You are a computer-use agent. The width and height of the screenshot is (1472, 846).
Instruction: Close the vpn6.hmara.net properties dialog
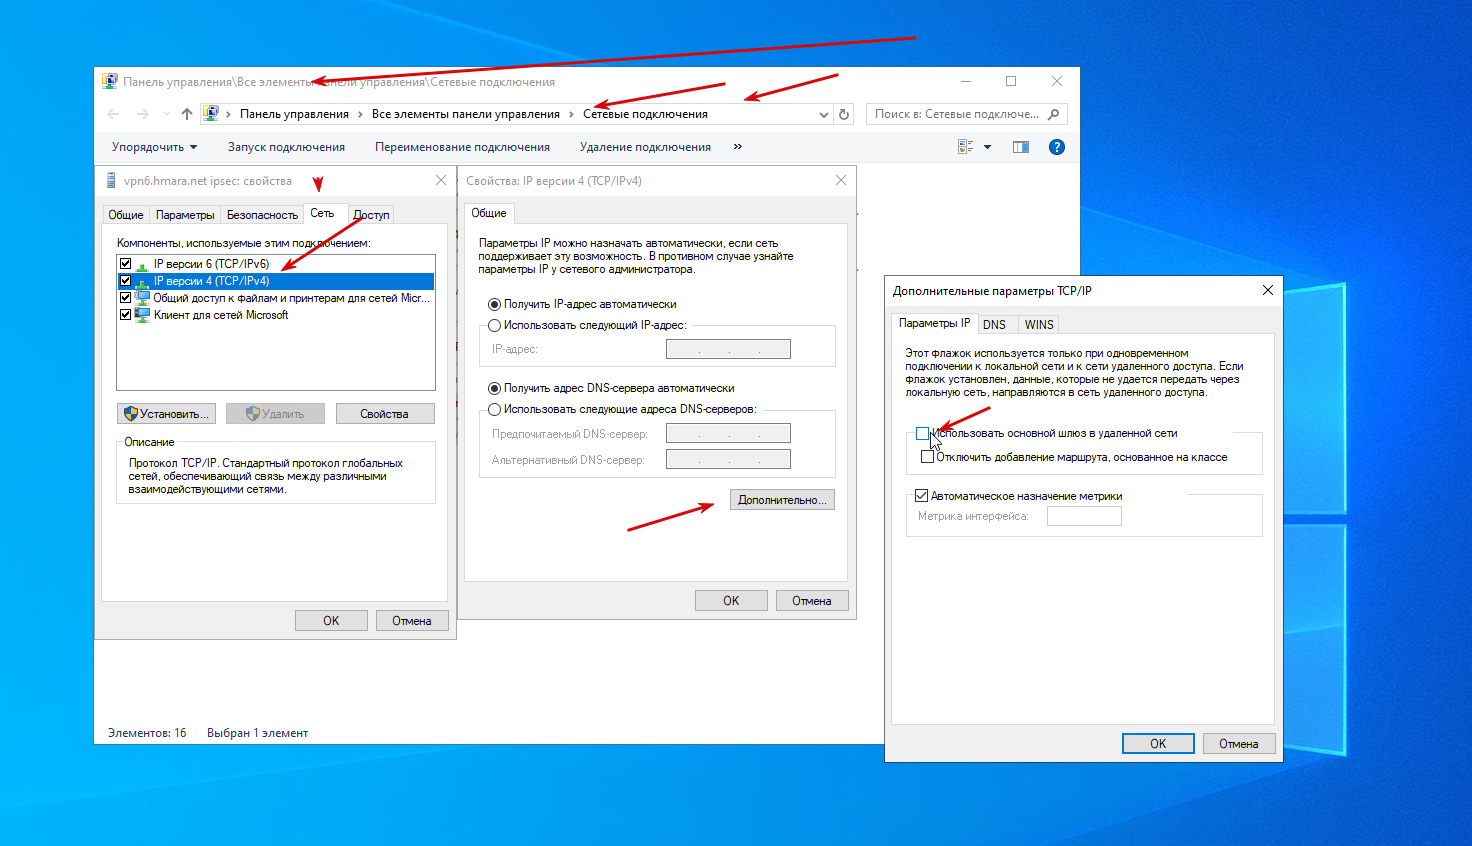(441, 180)
